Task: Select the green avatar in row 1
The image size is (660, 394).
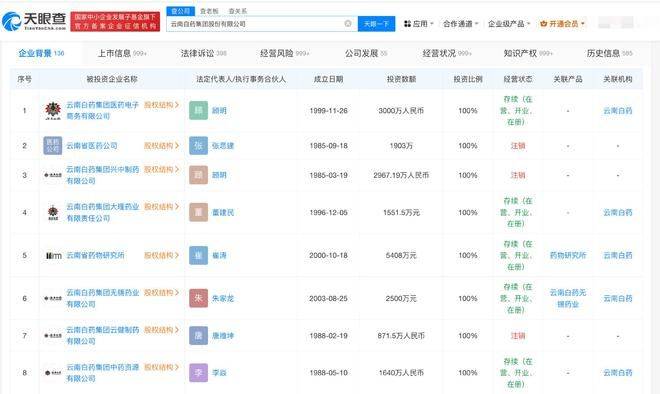Action: (198, 111)
